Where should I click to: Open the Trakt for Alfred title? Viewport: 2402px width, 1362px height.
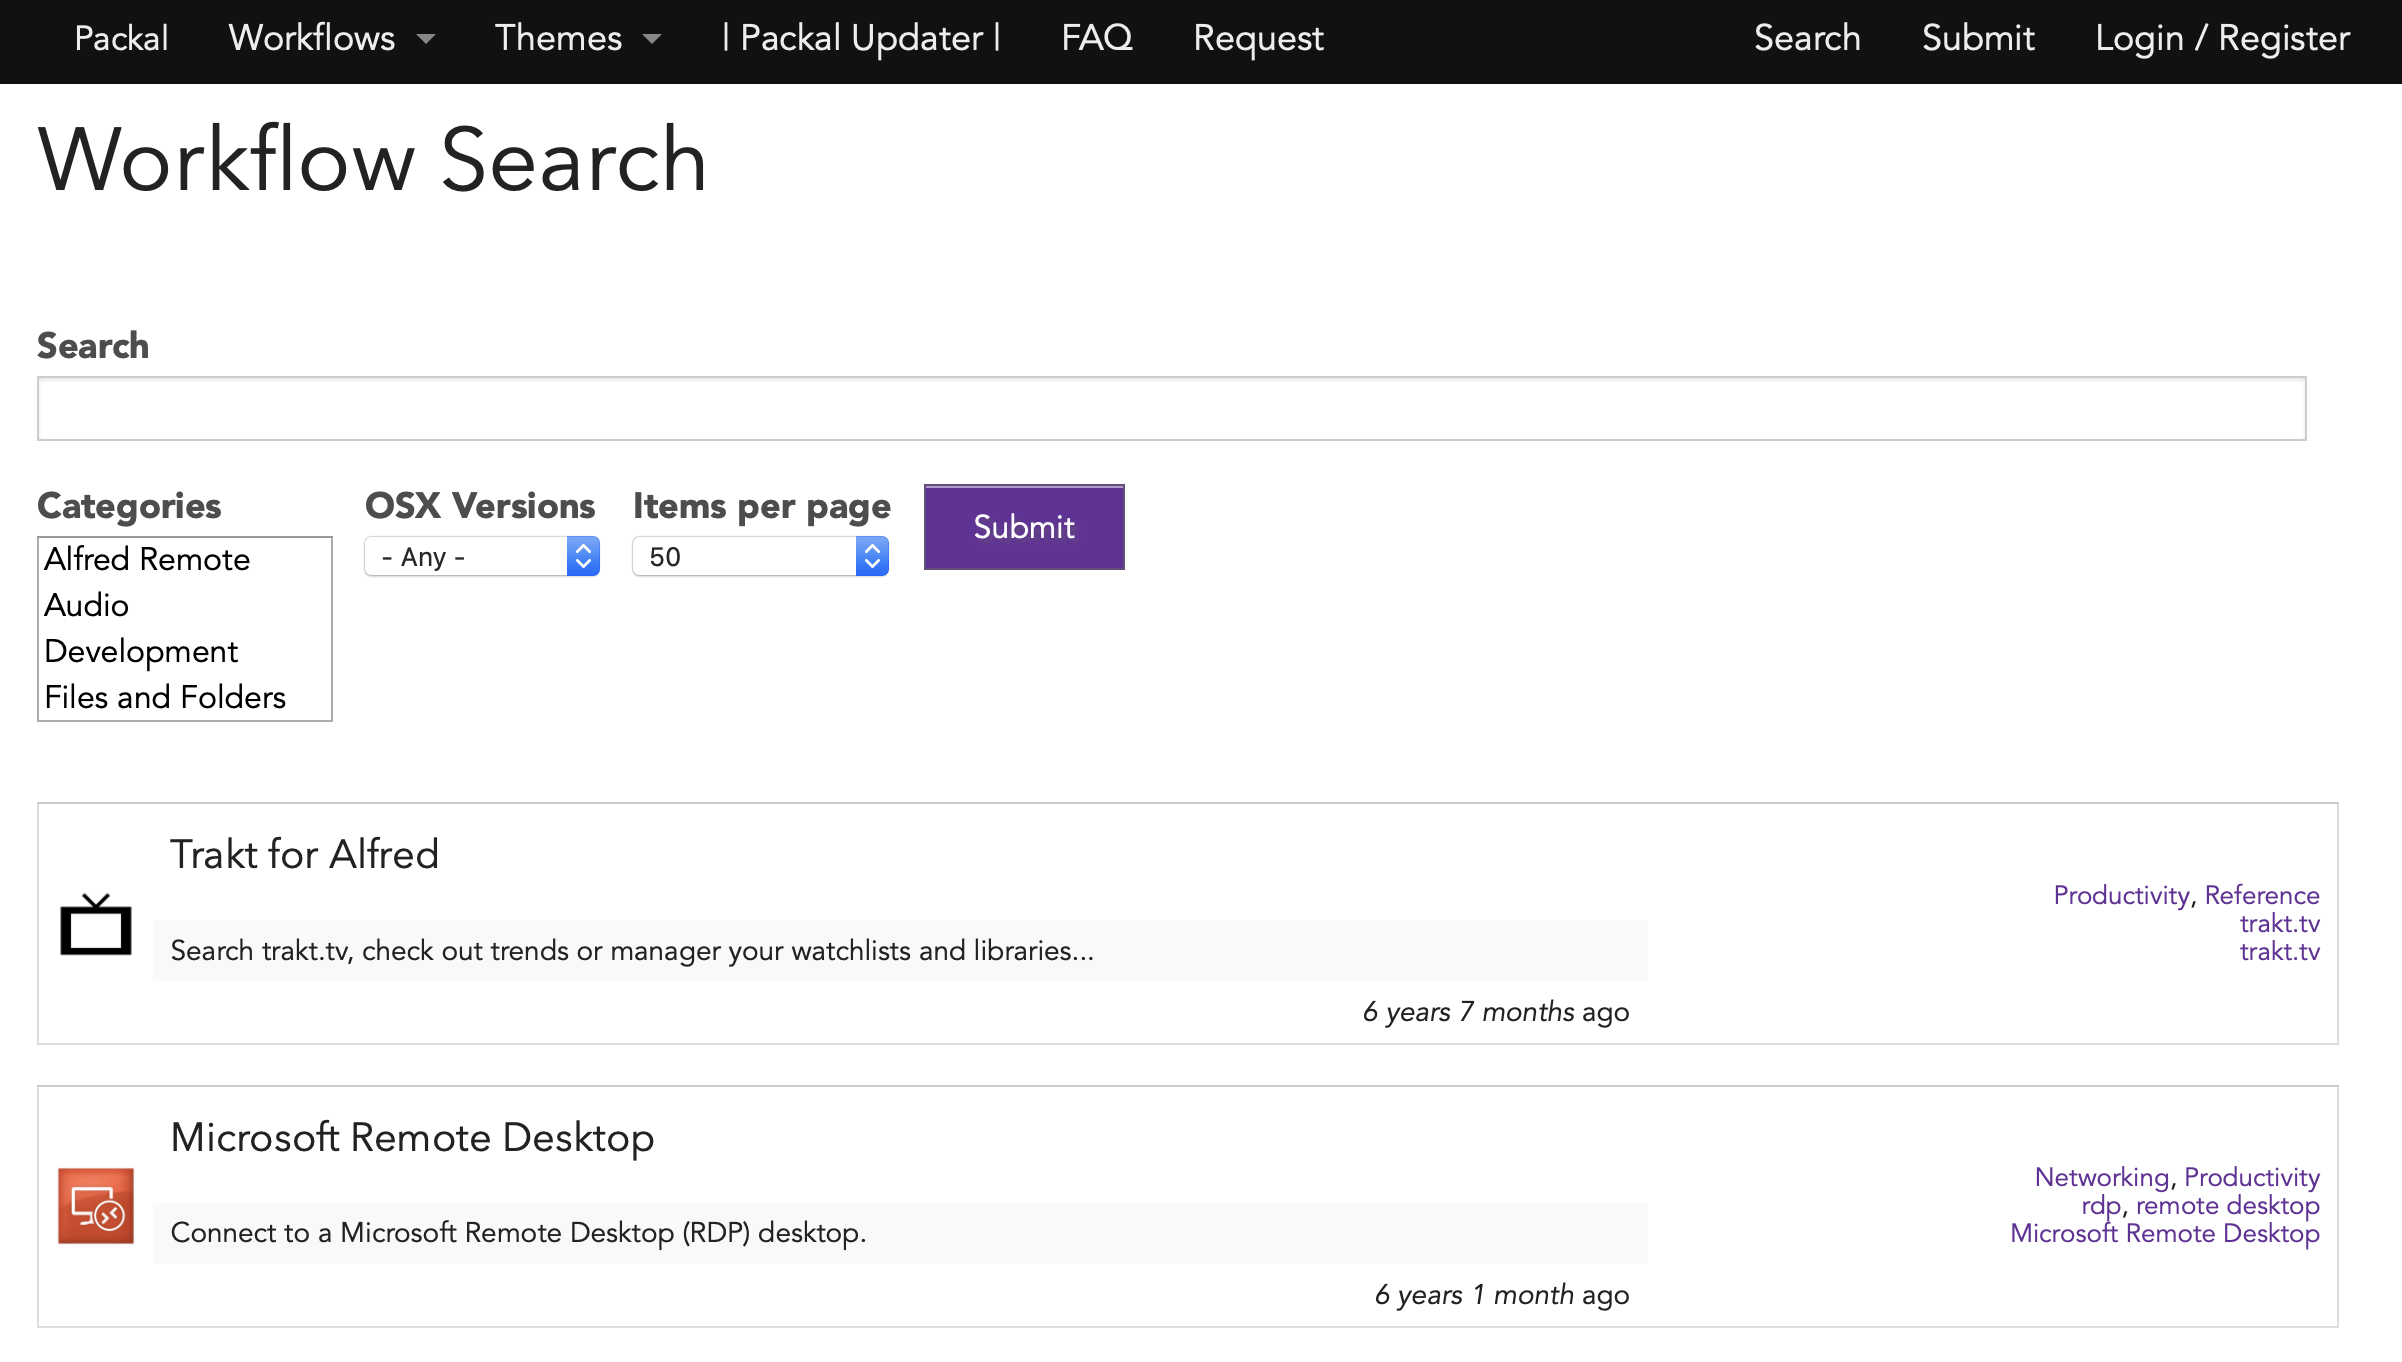pos(304,854)
